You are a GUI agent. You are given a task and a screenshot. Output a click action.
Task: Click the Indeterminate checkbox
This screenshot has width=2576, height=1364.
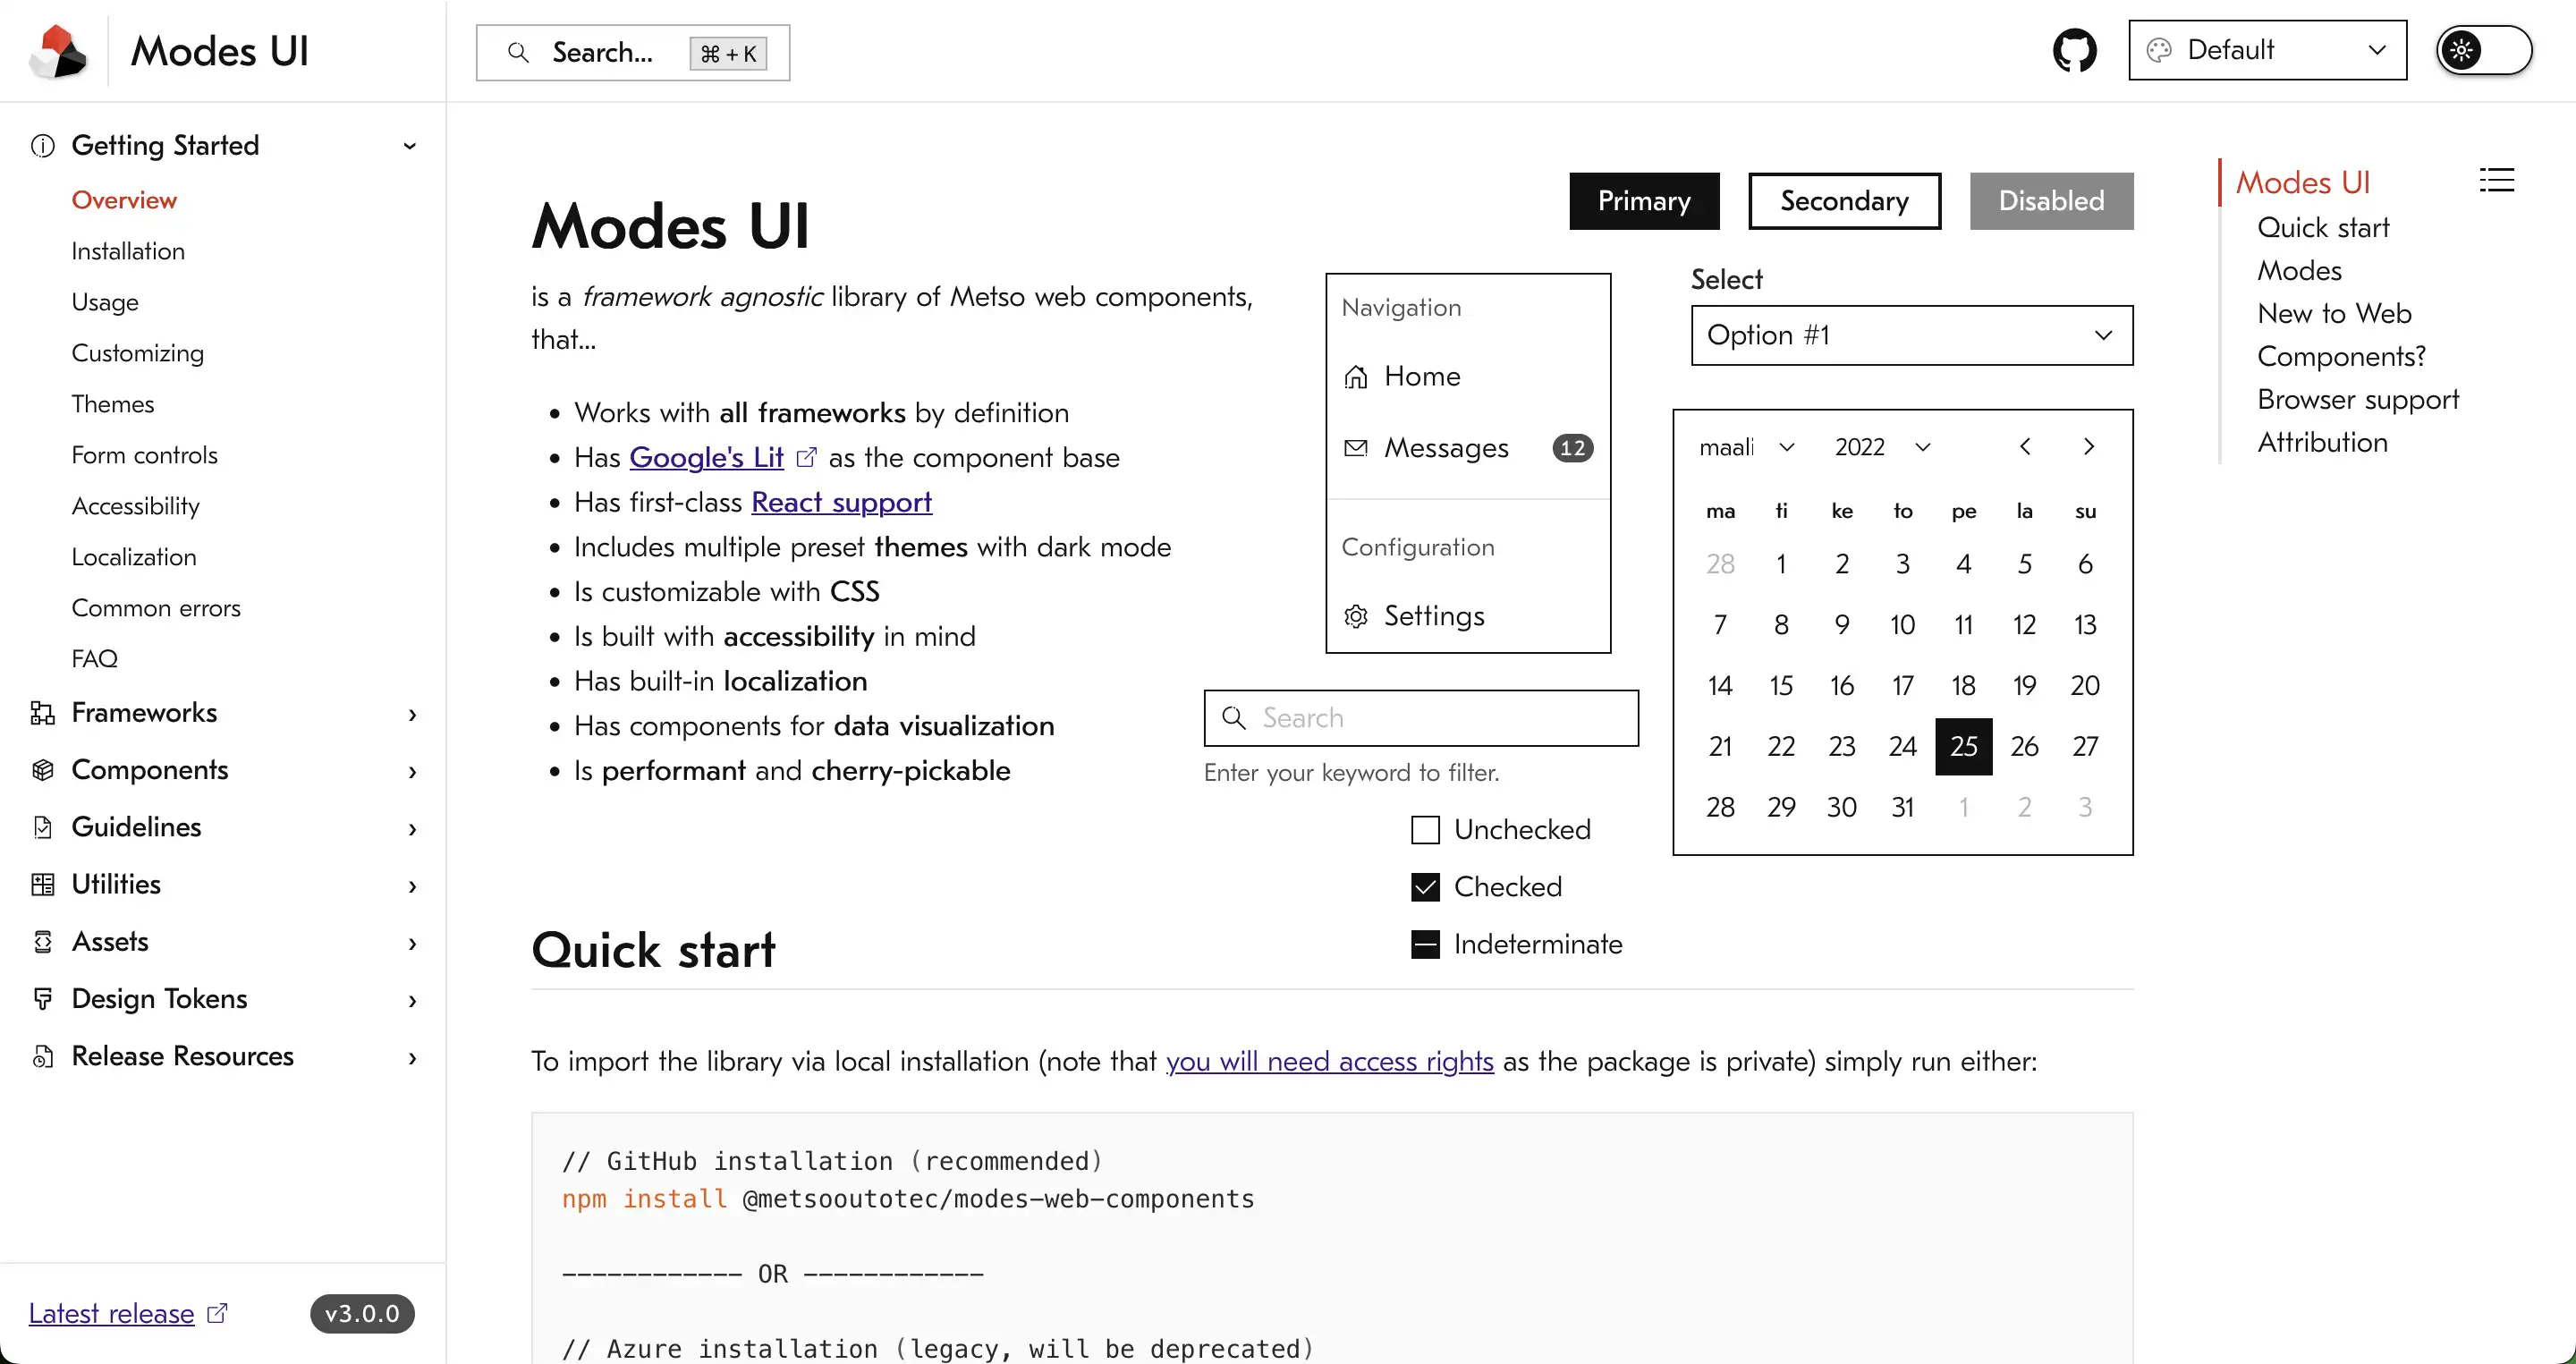click(x=1424, y=943)
